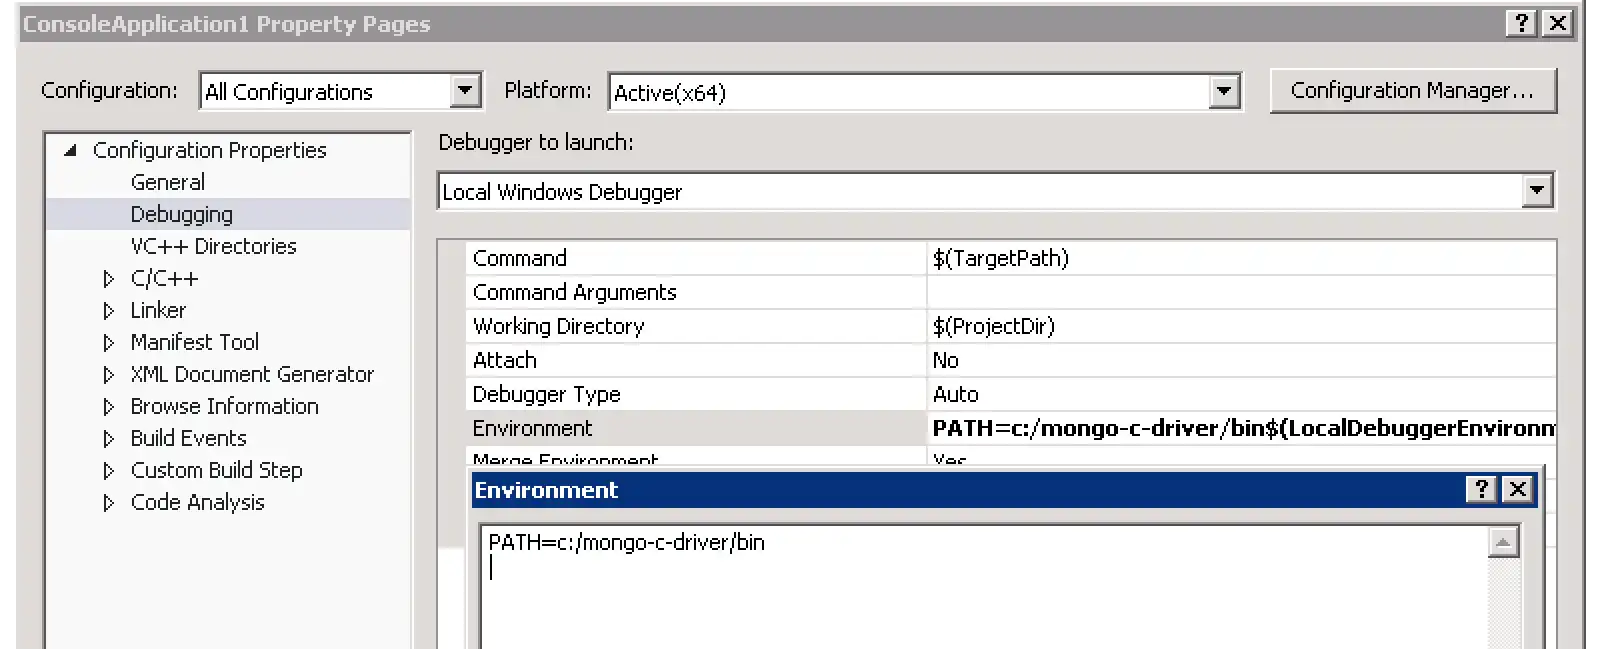
Task: Expand the C/C++ tree node
Action: pos(109,279)
